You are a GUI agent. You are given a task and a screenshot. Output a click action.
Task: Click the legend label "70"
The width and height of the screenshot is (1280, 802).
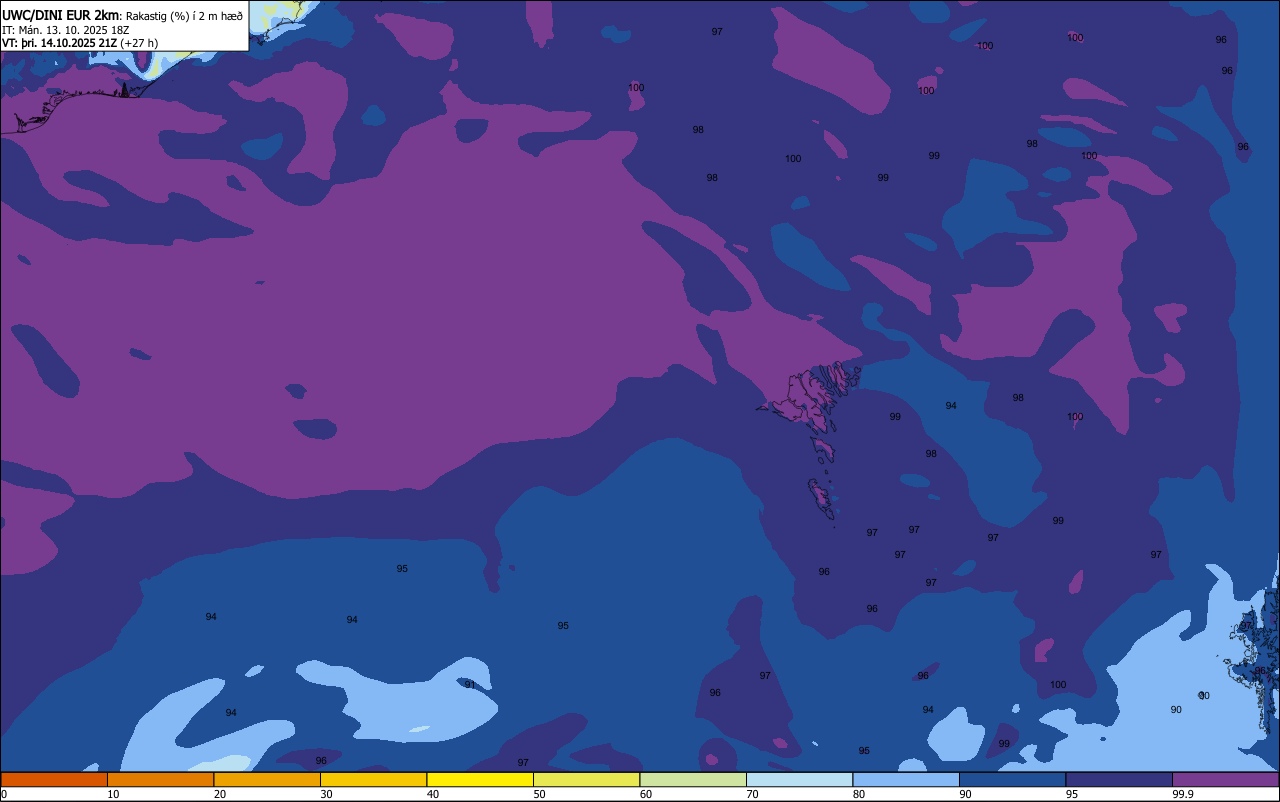point(752,794)
